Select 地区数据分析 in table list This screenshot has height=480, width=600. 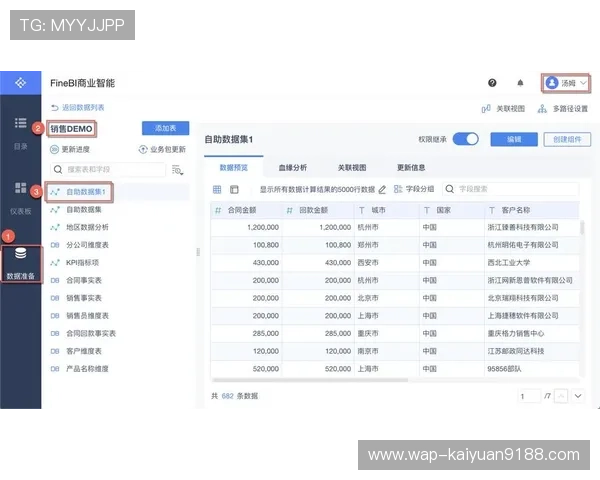(x=80, y=227)
